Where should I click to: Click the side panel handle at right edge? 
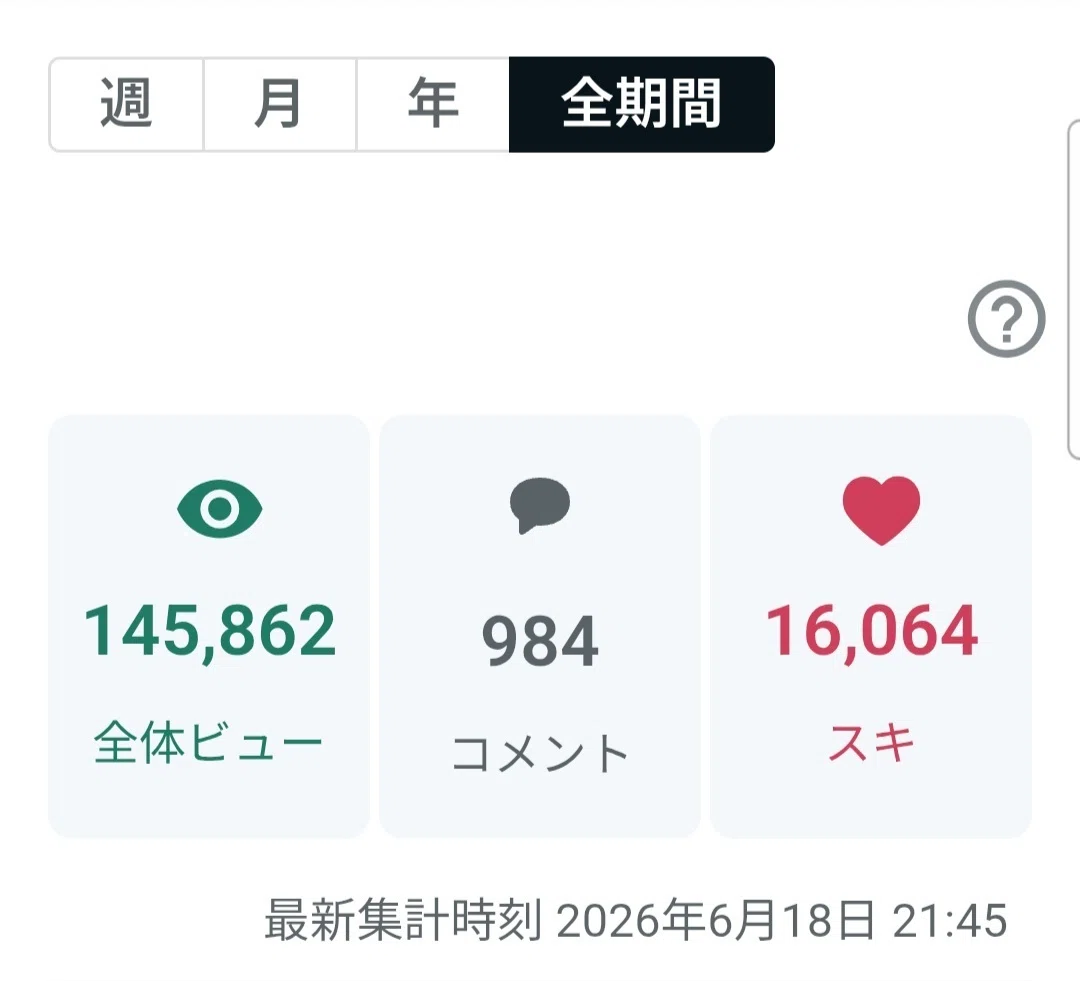(x=1073, y=289)
